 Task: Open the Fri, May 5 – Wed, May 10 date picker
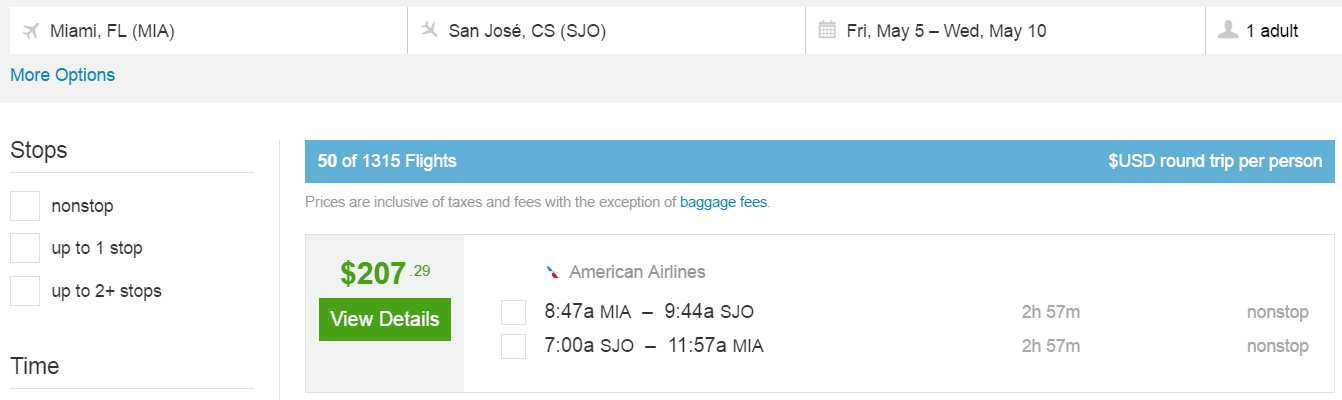pyautogui.click(x=1005, y=31)
